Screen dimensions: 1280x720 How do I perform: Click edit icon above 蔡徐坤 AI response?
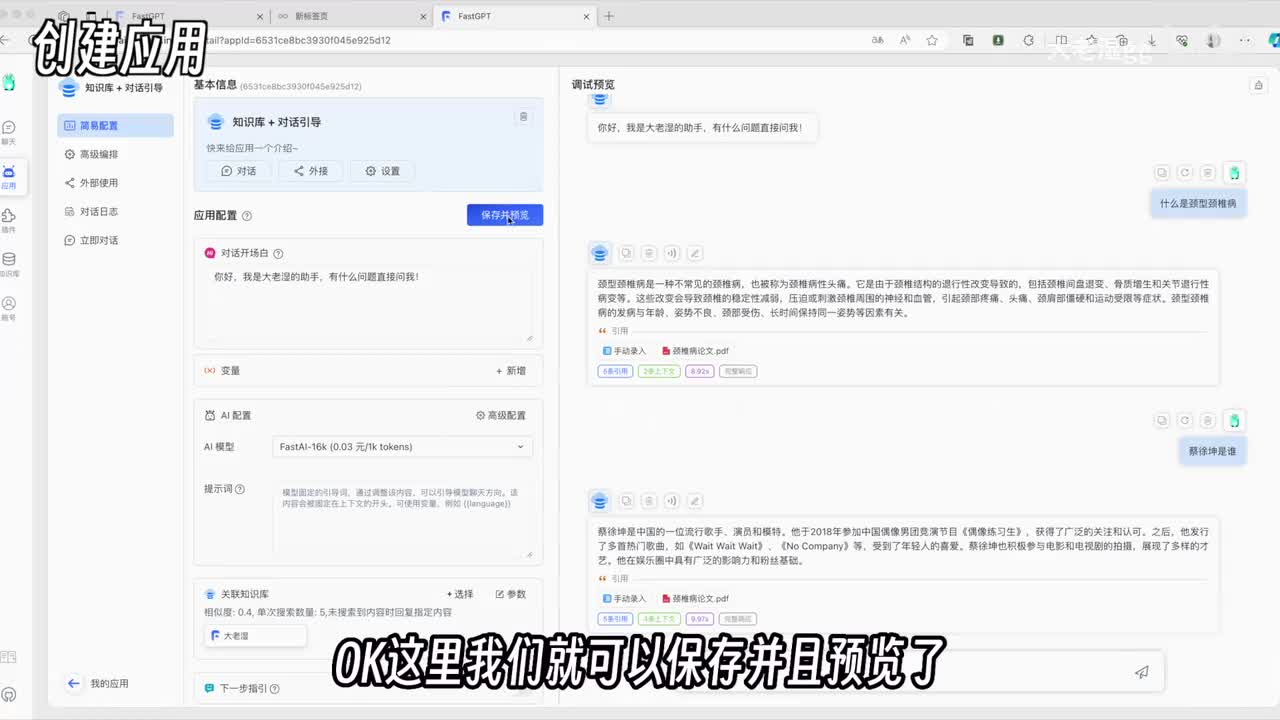(x=695, y=501)
